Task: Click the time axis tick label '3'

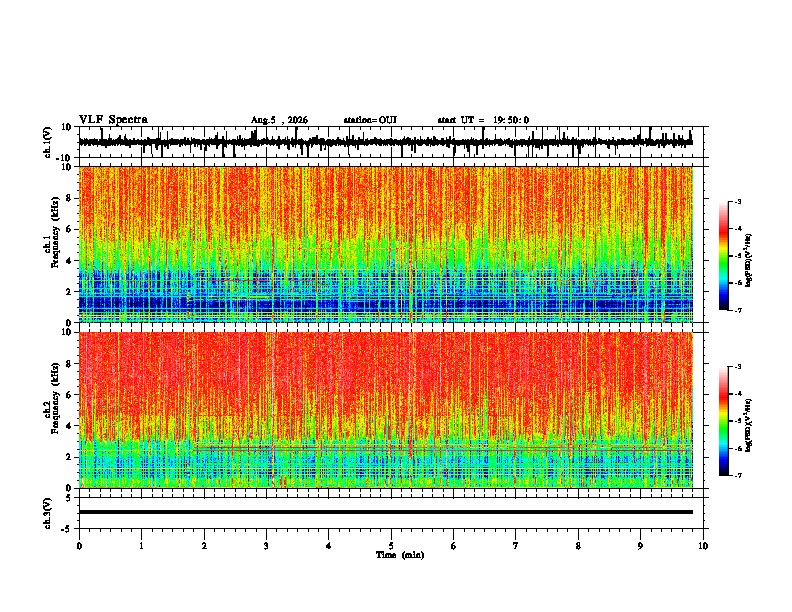Action: tap(266, 546)
